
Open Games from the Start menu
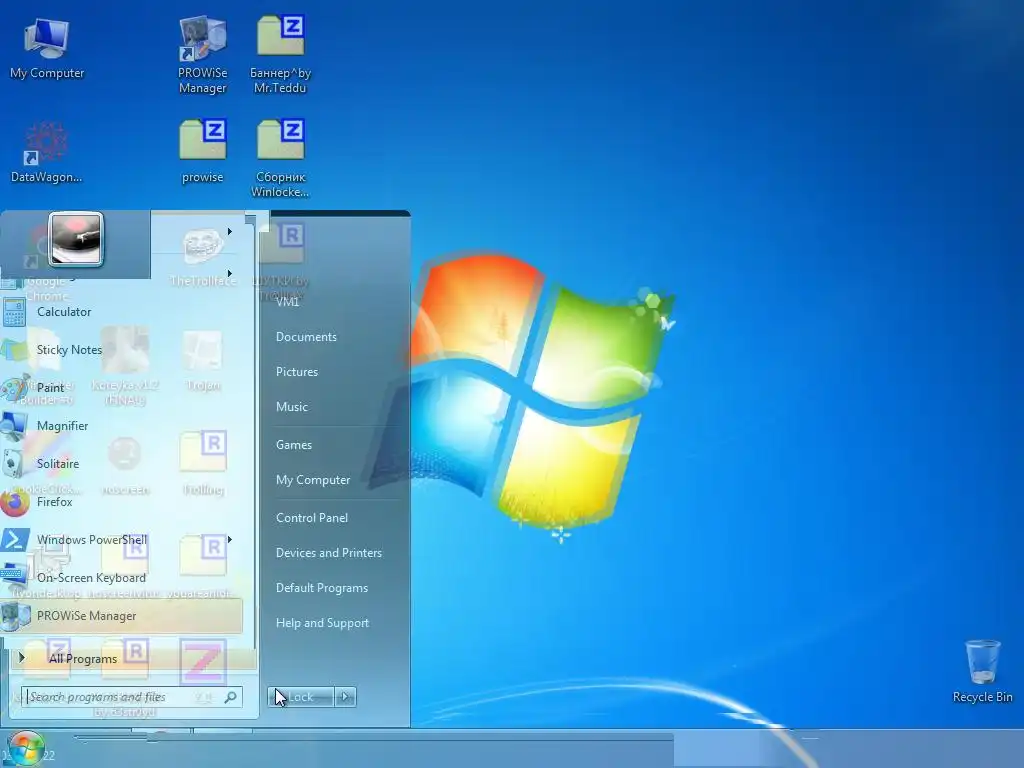(294, 445)
